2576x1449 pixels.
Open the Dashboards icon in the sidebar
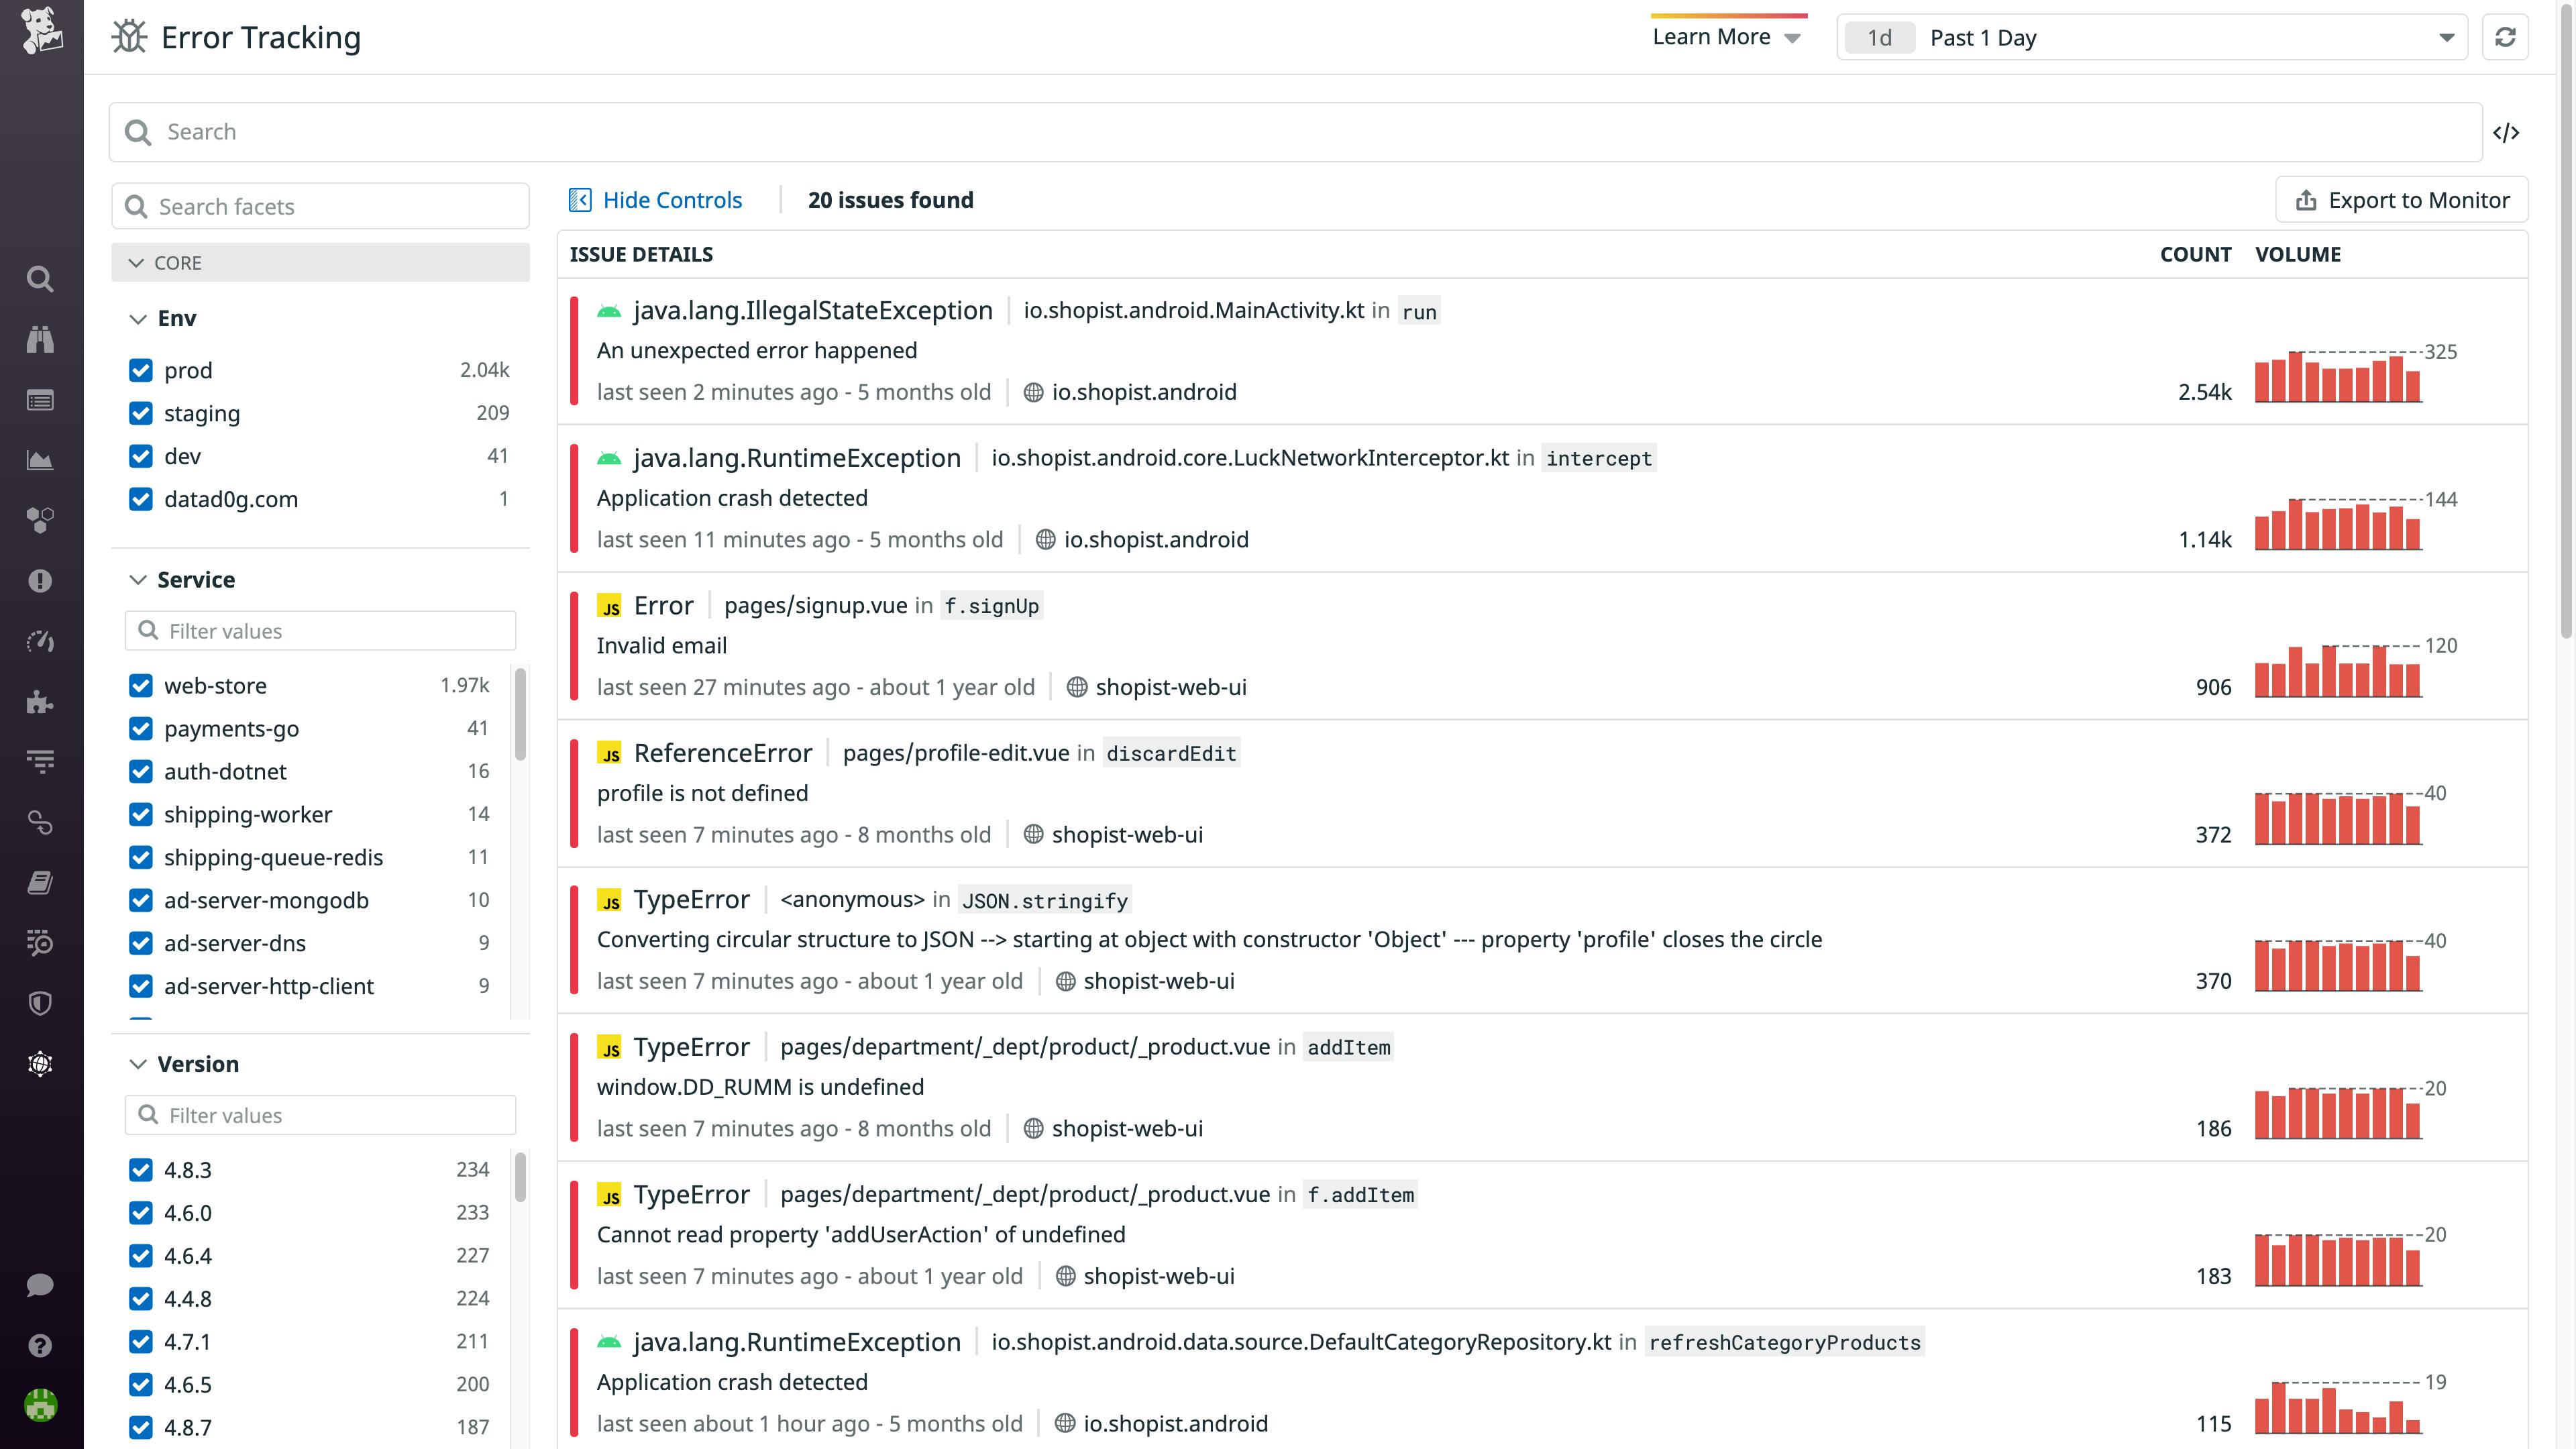[x=40, y=400]
